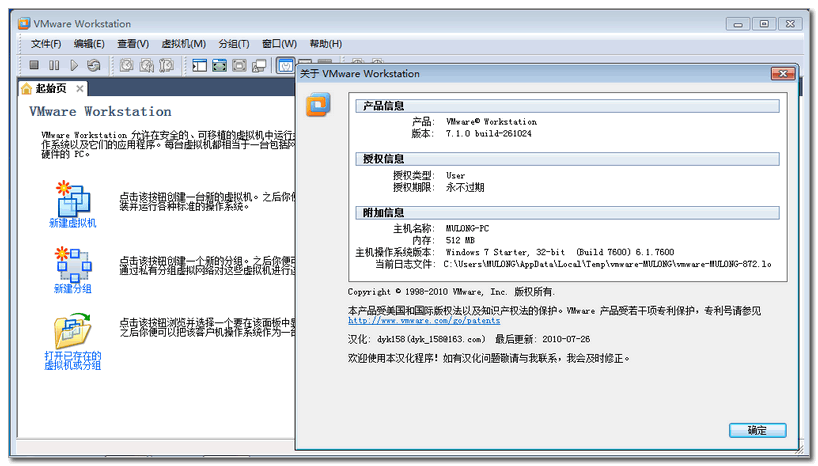The image size is (818, 466).
Task: Open the 编辑(E) menu
Action: 89,44
